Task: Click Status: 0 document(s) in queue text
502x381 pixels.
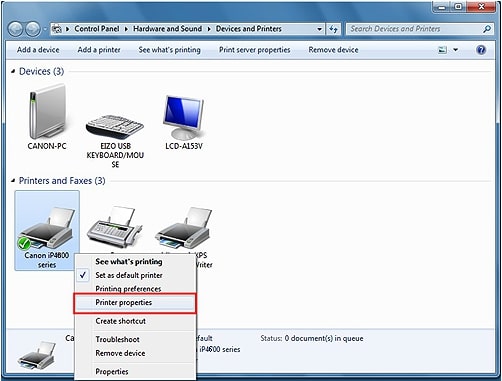Action: [x=312, y=338]
